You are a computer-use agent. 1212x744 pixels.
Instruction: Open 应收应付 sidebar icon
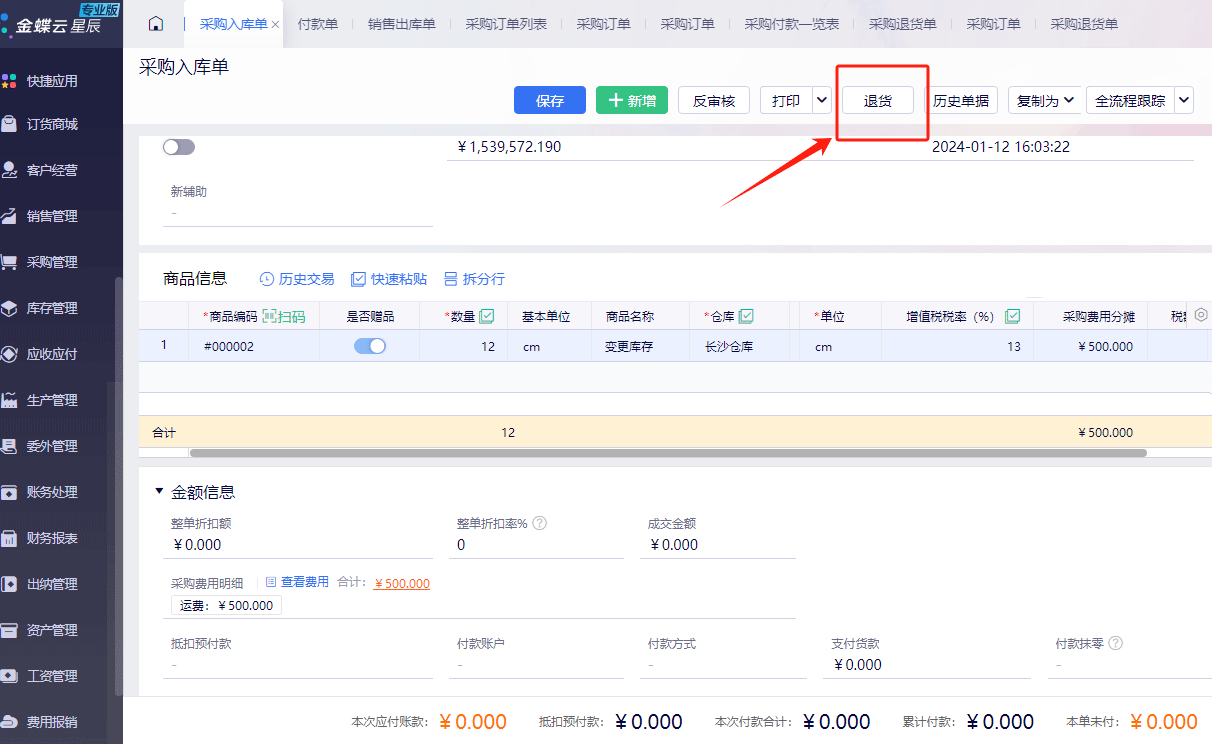9,354
